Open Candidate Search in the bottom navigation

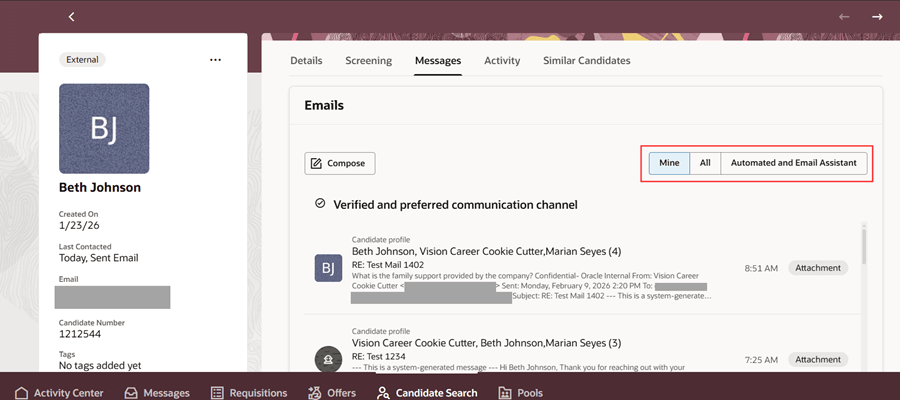tap(427, 393)
